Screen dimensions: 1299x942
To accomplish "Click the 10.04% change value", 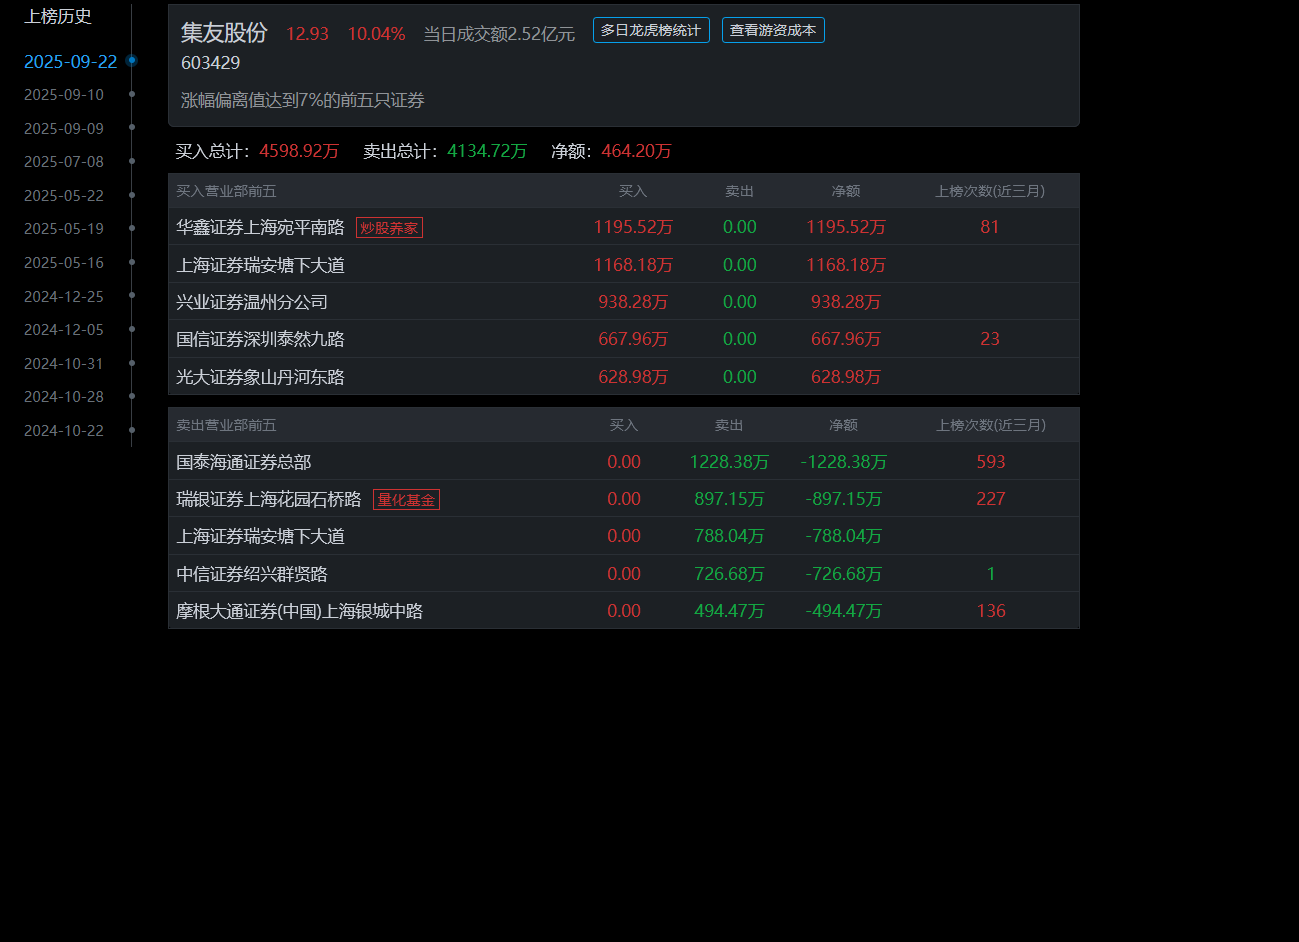I will (x=376, y=34).
